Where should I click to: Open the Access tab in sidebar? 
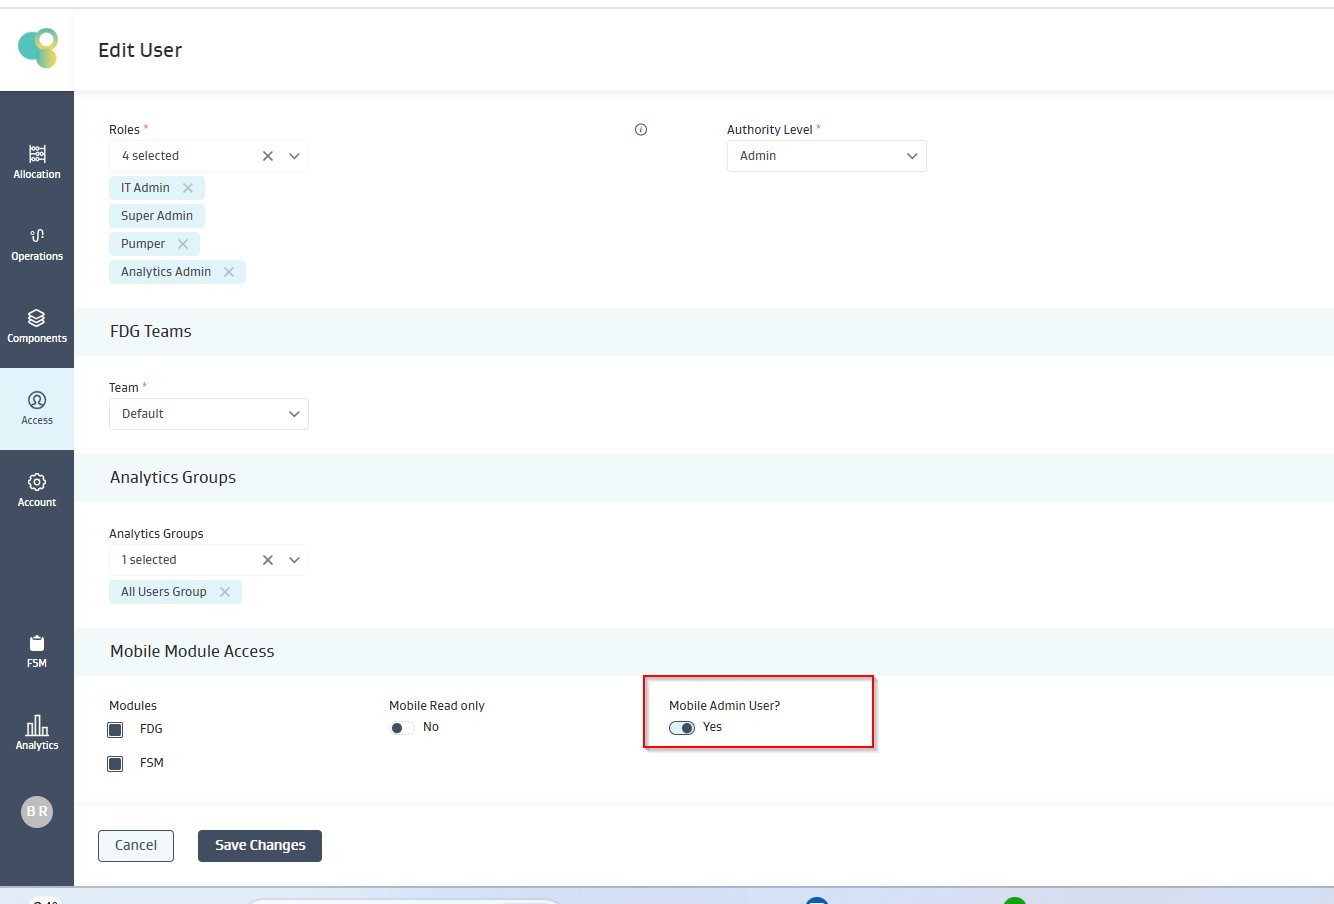[37, 408]
